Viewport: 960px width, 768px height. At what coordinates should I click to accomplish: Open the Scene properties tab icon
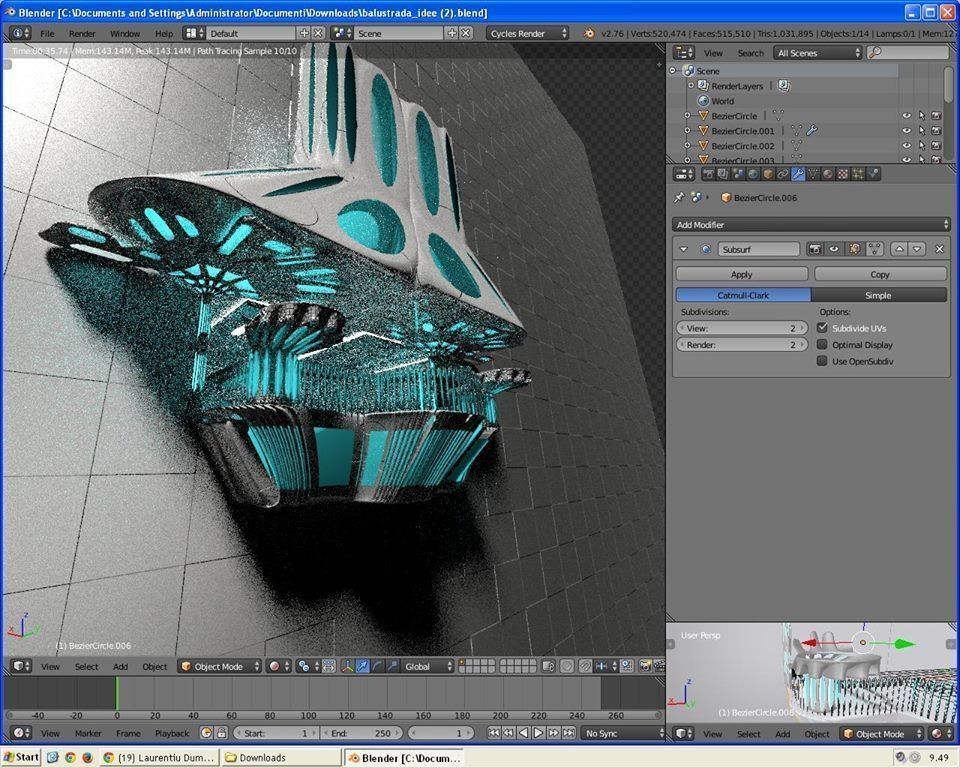pos(738,174)
